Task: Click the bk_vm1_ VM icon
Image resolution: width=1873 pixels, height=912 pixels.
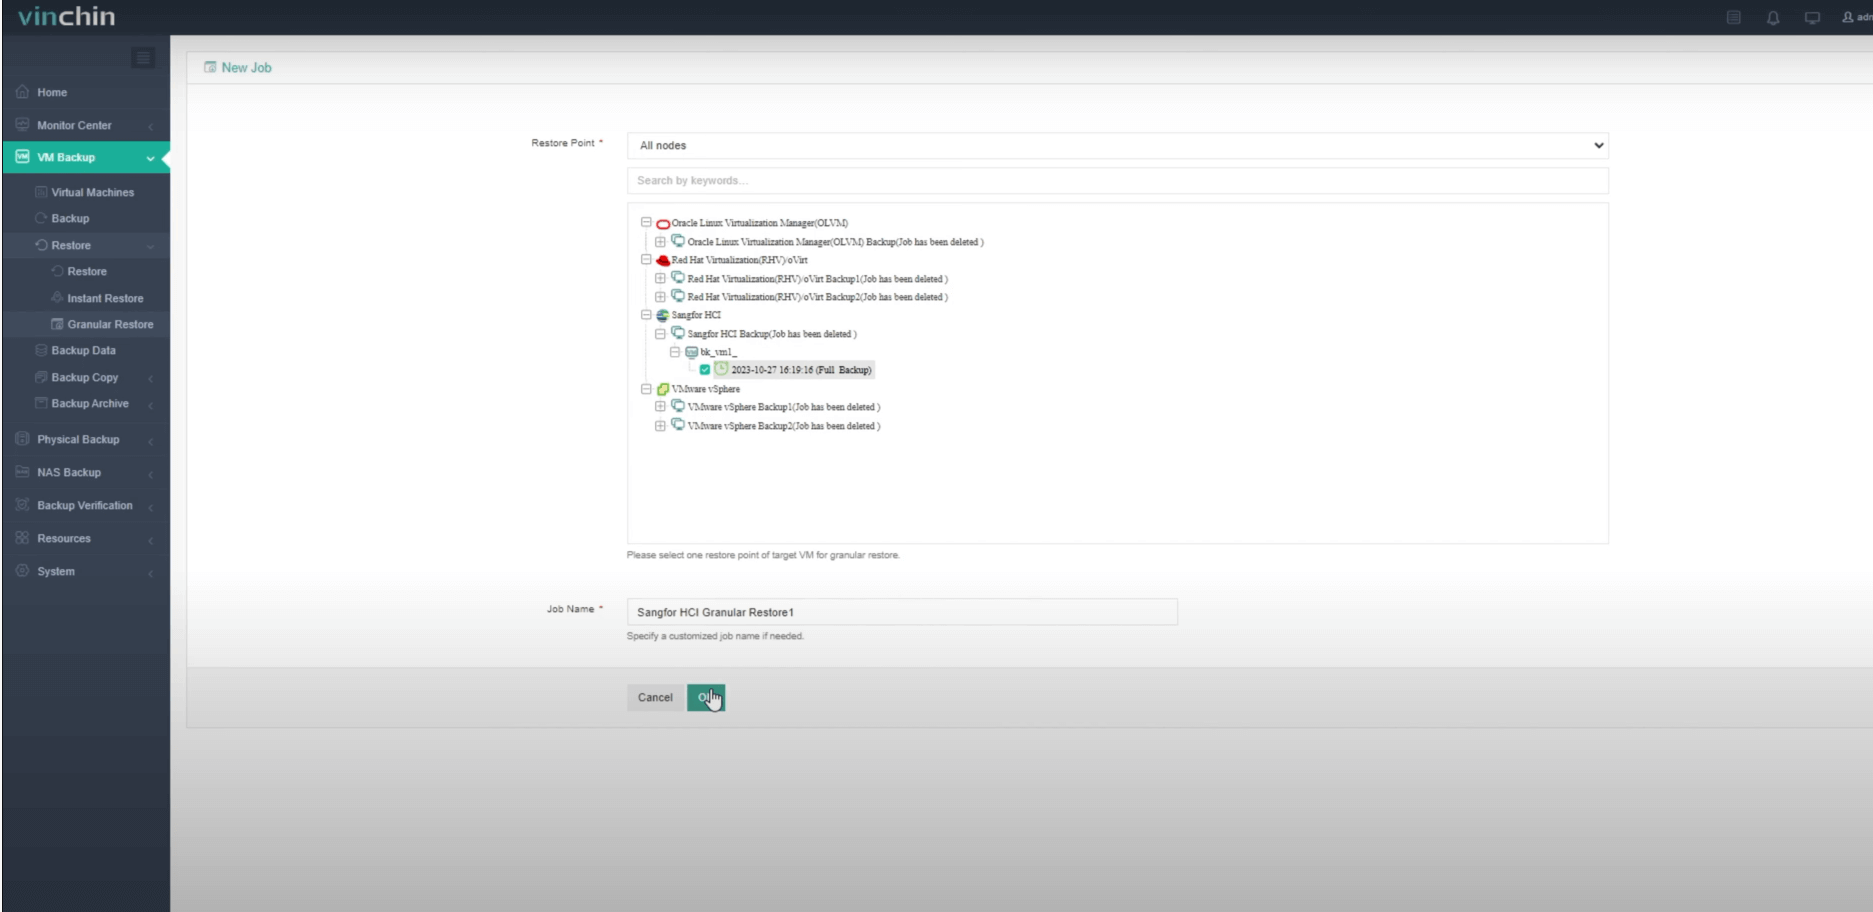Action: tap(692, 352)
